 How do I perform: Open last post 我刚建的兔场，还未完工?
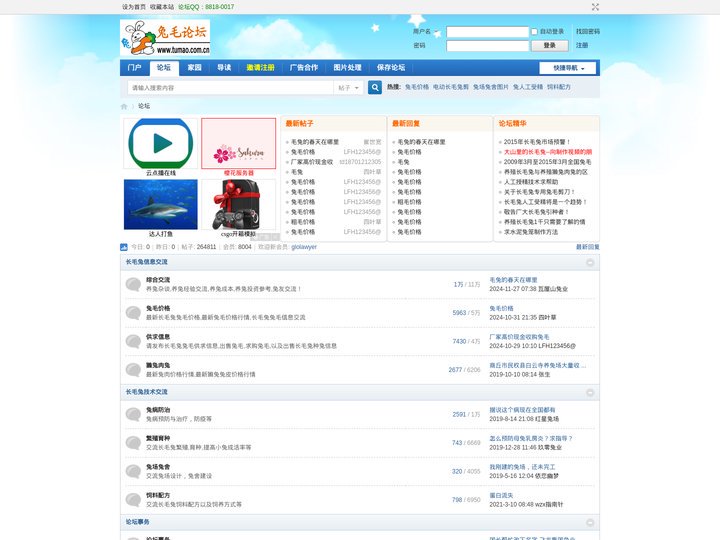[522, 467]
